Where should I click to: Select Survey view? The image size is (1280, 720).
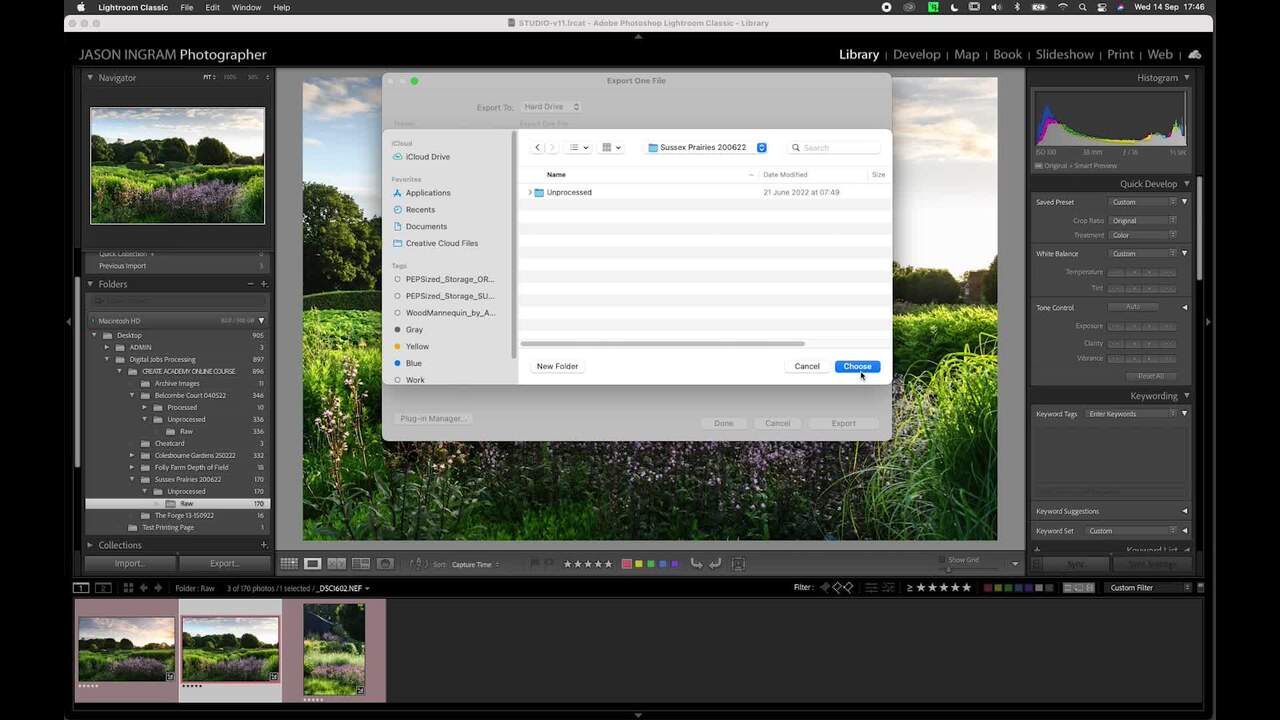pyautogui.click(x=361, y=563)
